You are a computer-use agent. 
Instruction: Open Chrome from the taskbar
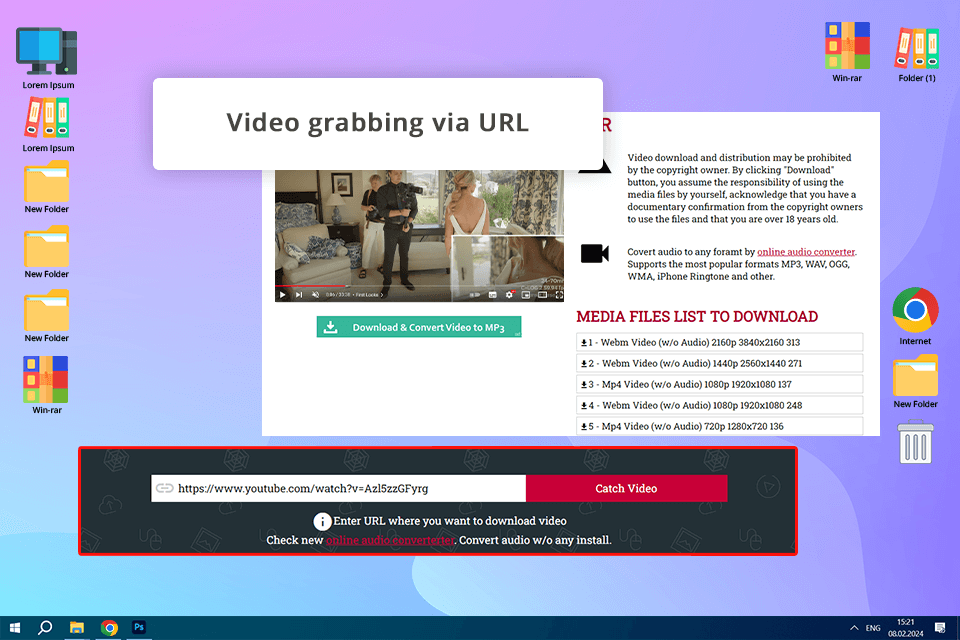109,628
